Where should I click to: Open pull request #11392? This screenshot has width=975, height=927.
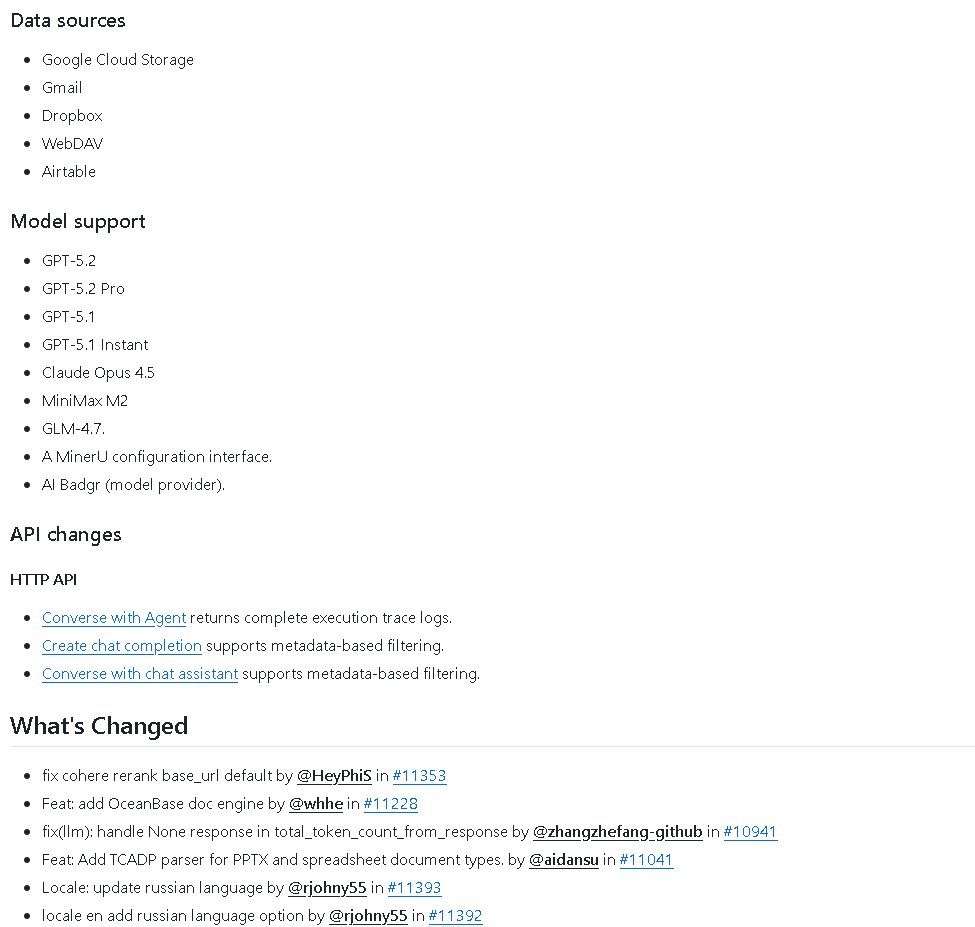pyautogui.click(x=455, y=915)
